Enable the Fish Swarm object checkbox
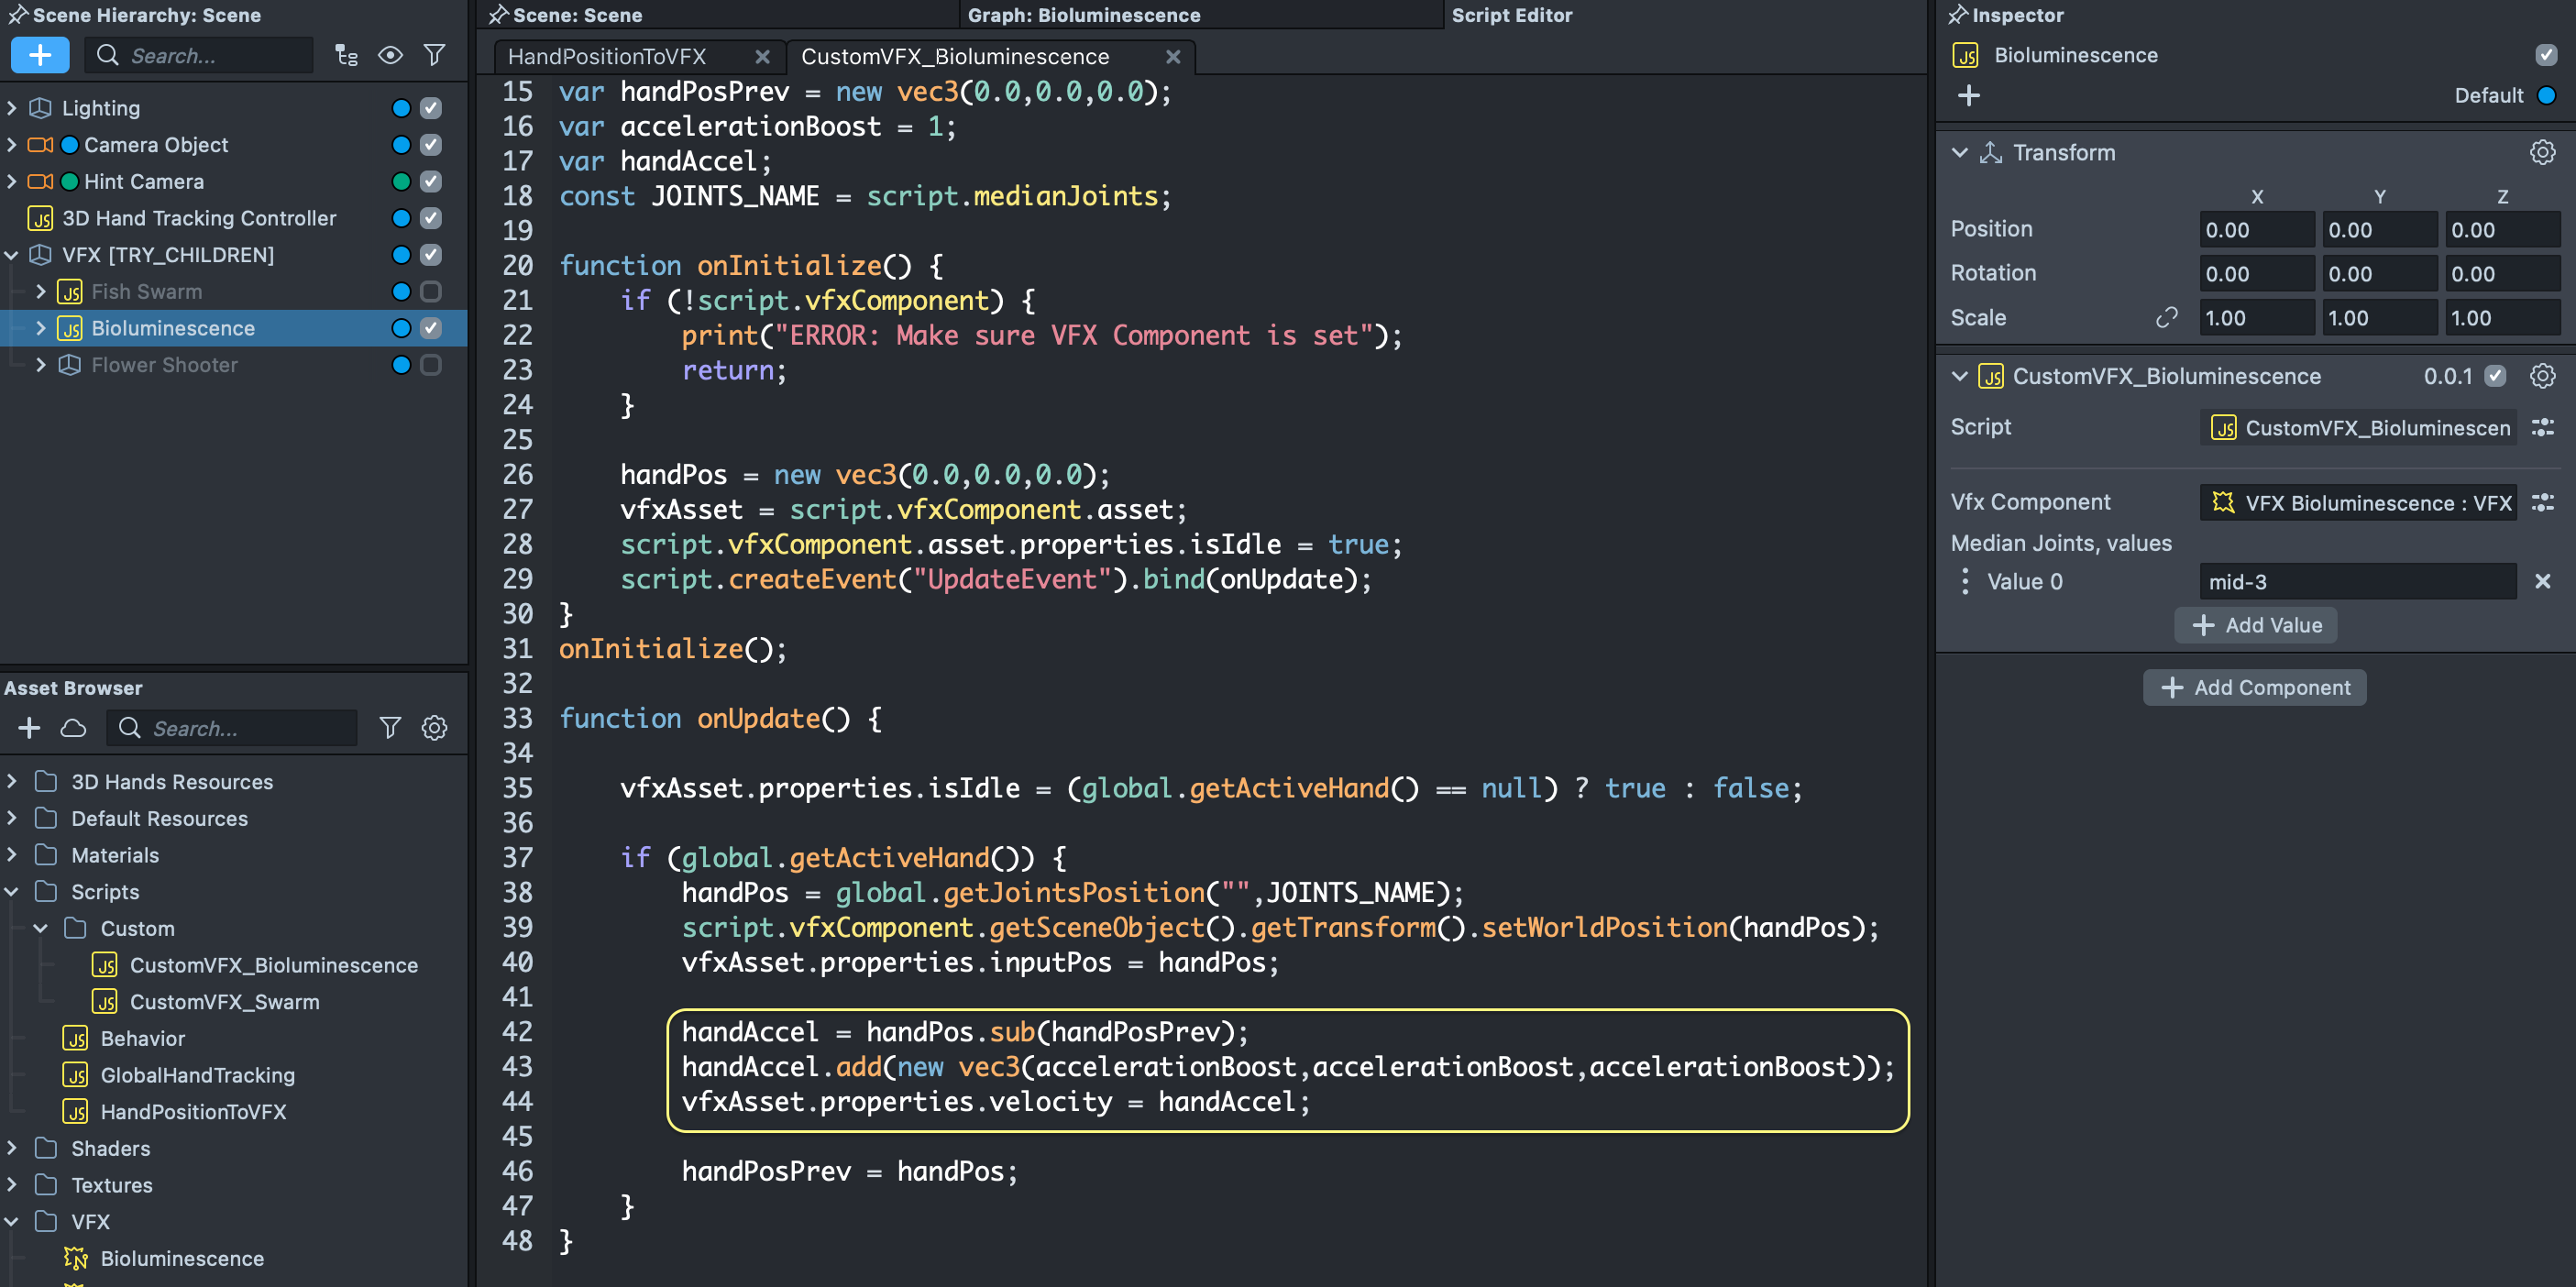The height and width of the screenshot is (1287, 2576). (431, 292)
